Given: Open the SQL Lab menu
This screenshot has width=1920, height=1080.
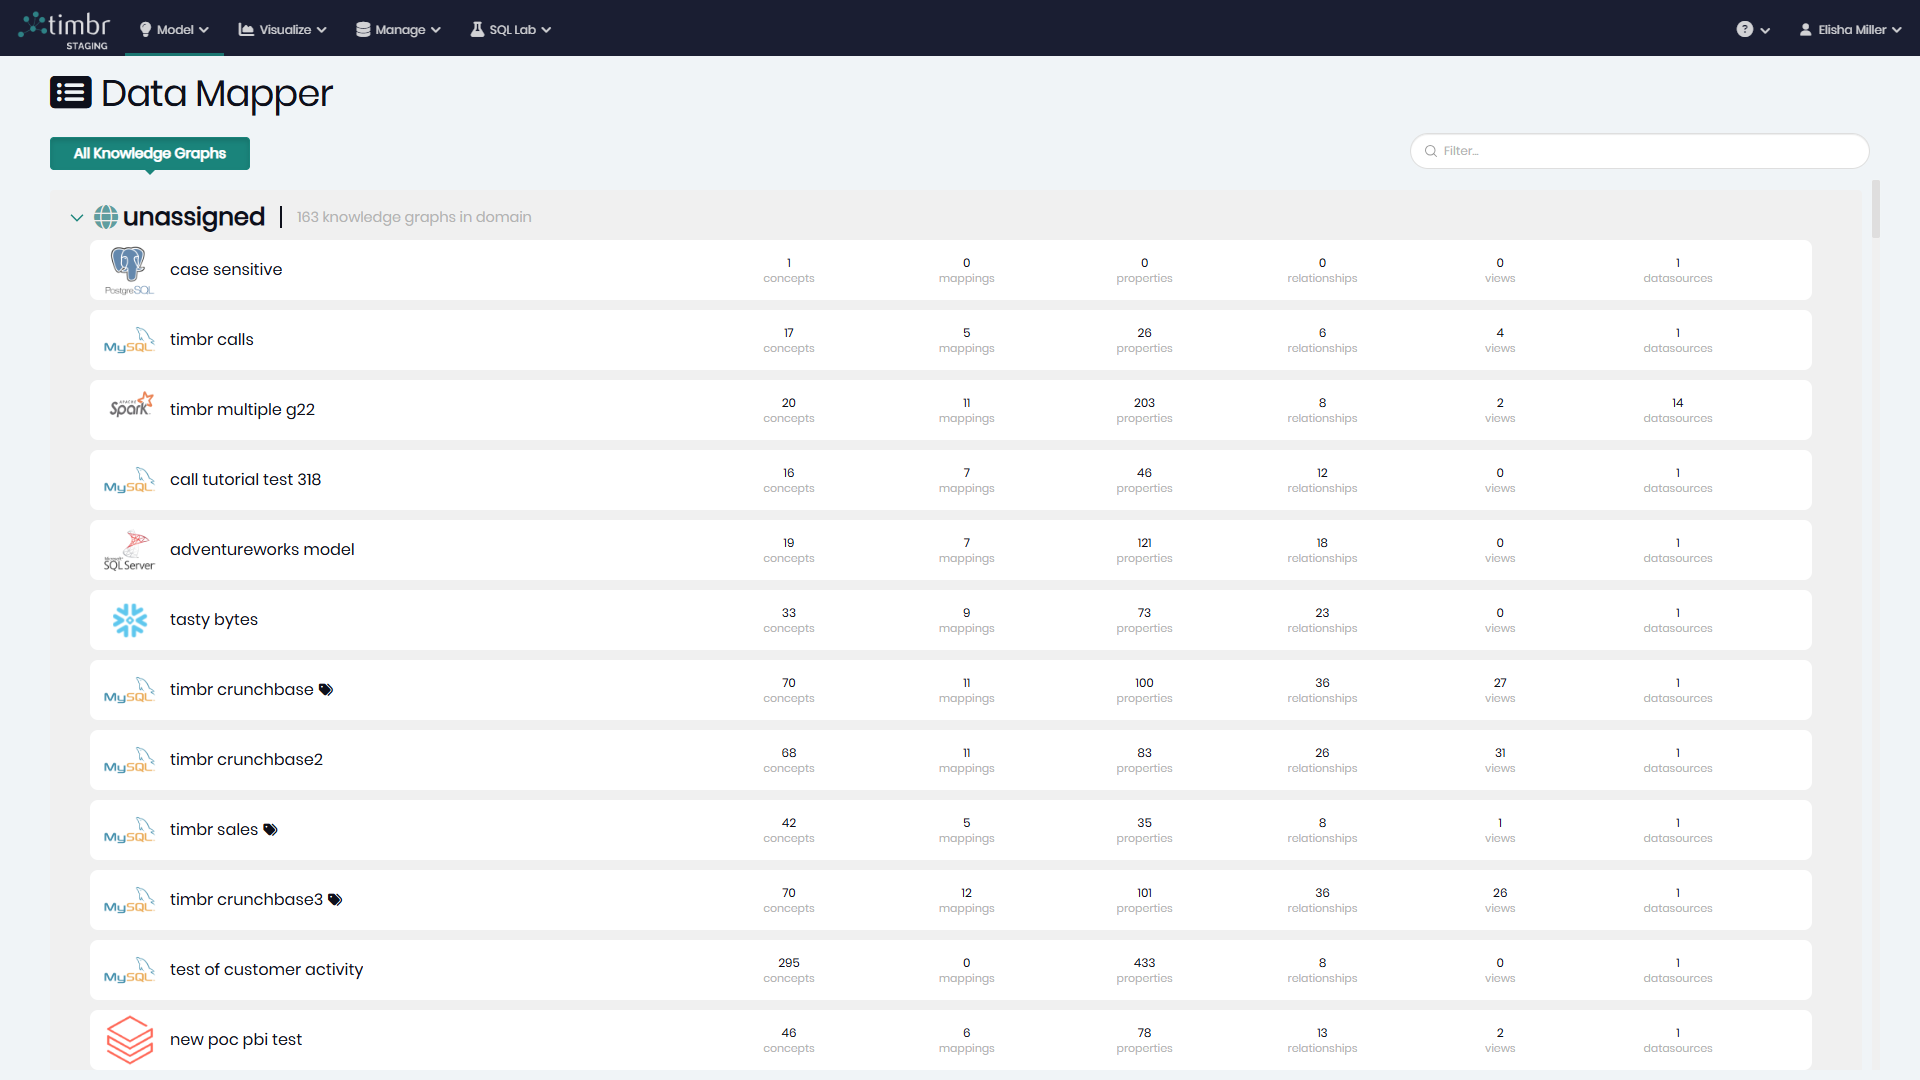Looking at the screenshot, I should [511, 30].
